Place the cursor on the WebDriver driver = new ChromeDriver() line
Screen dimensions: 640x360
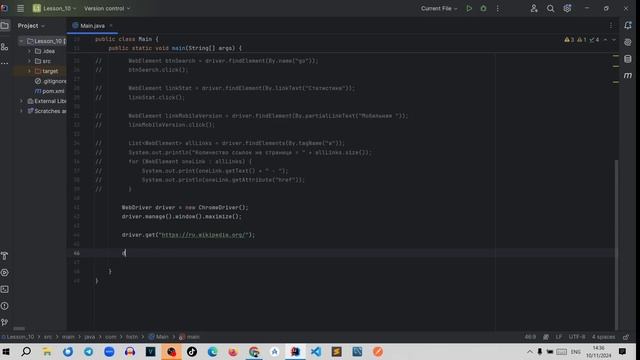[x=185, y=207]
